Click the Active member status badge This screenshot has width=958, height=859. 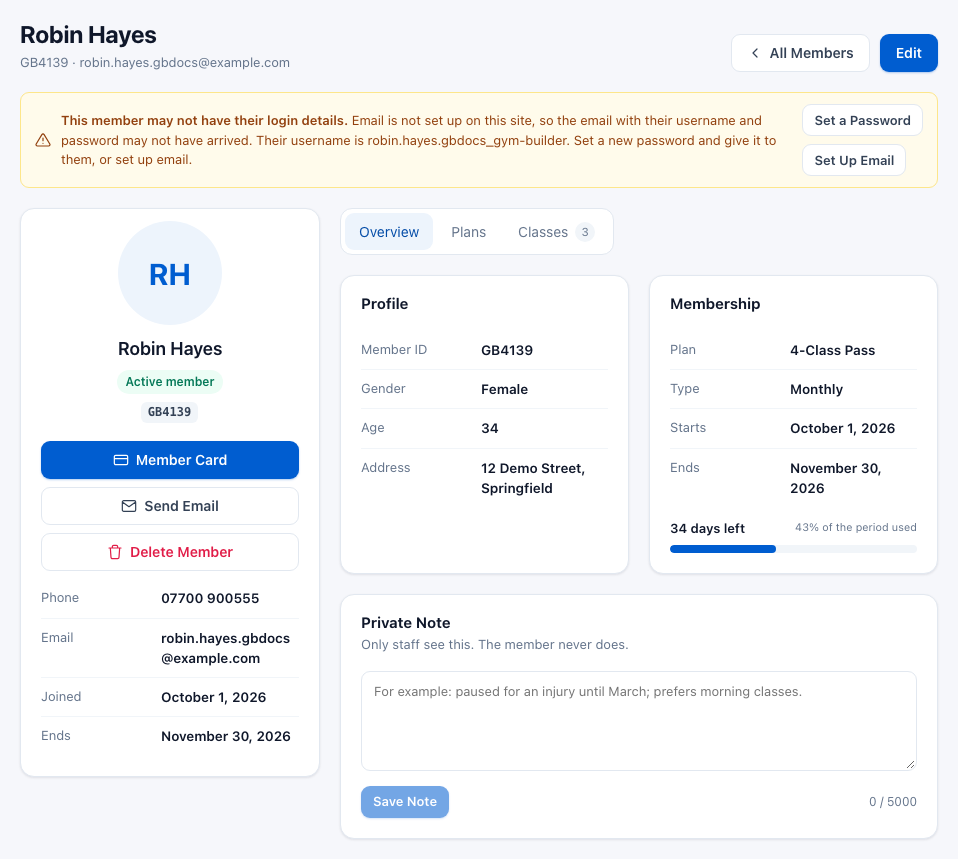pos(170,382)
